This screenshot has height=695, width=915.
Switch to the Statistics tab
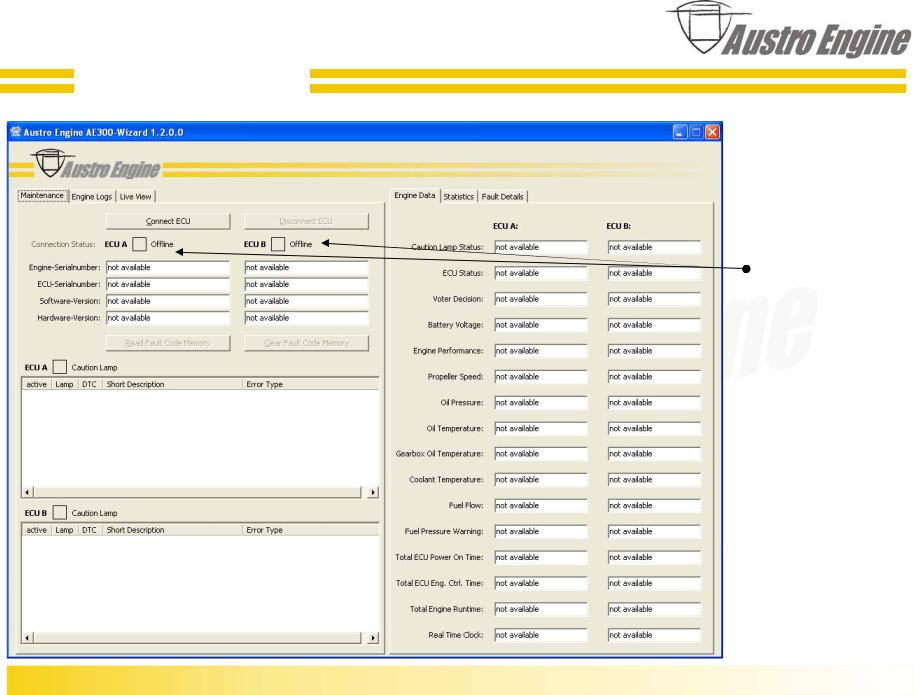click(459, 197)
